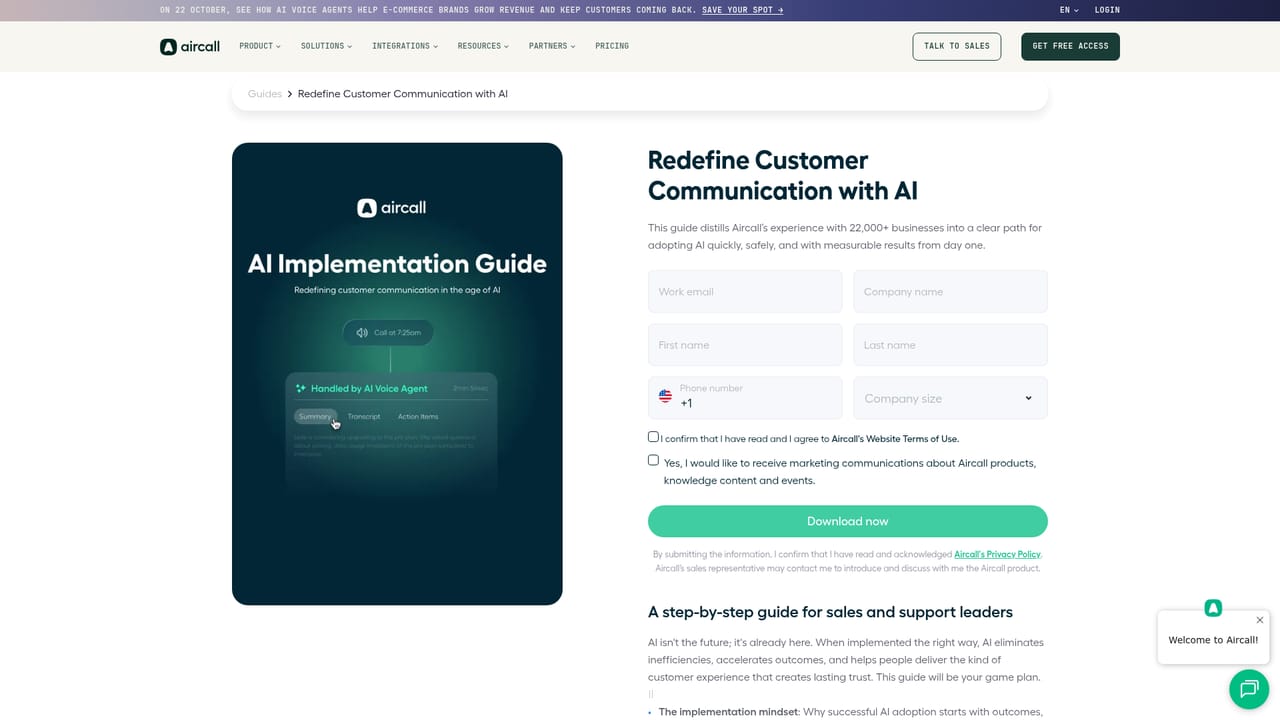Click the Transcript tab in guide preview
The width and height of the screenshot is (1280, 720).
[x=364, y=416]
